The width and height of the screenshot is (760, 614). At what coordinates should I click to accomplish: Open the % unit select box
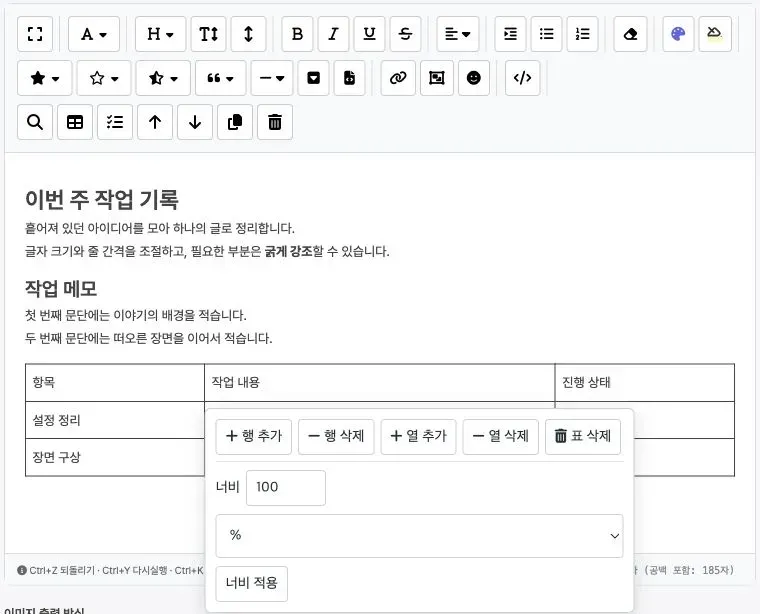click(x=419, y=535)
